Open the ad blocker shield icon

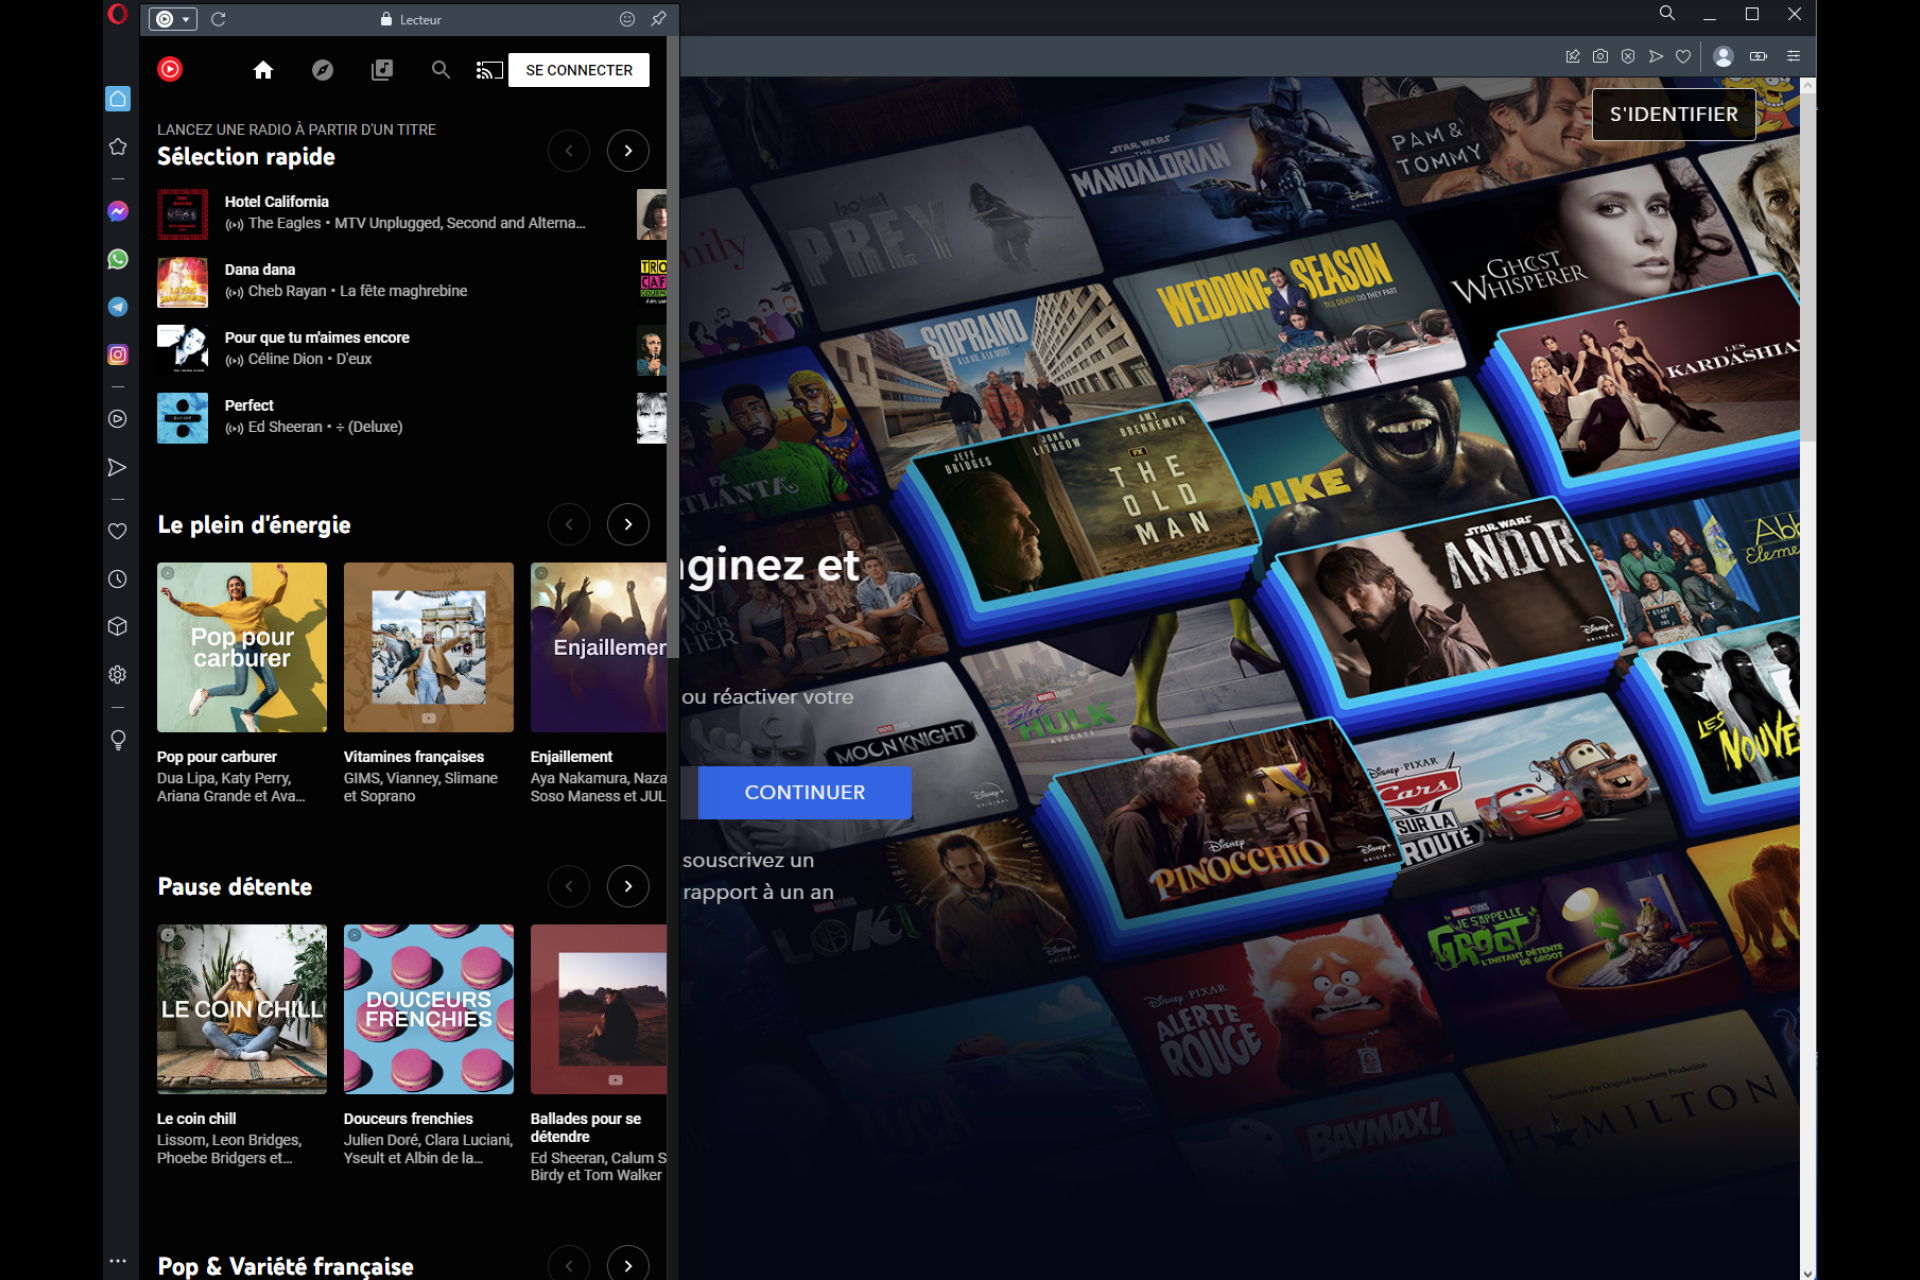1628,57
